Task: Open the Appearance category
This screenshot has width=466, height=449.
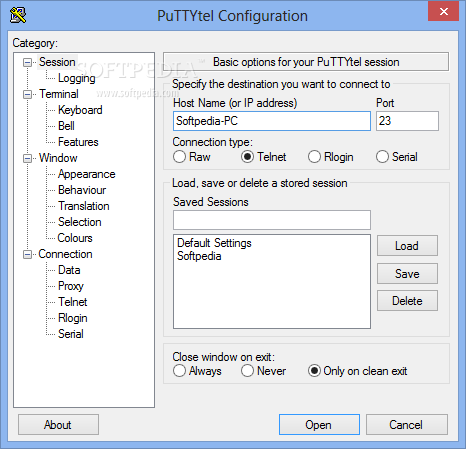Action: pyautogui.click(x=86, y=174)
